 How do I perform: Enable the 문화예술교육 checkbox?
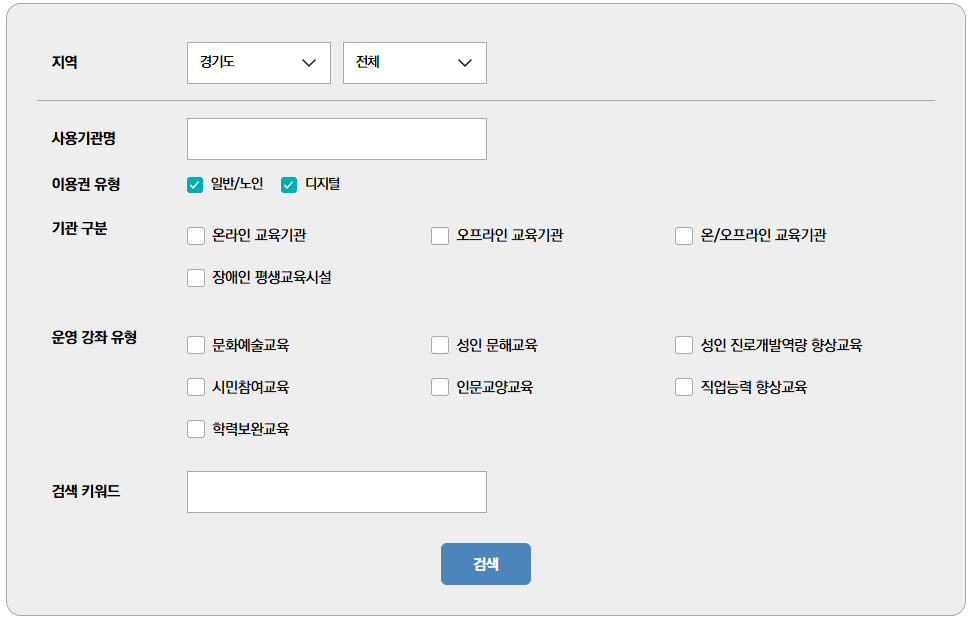[x=196, y=345]
